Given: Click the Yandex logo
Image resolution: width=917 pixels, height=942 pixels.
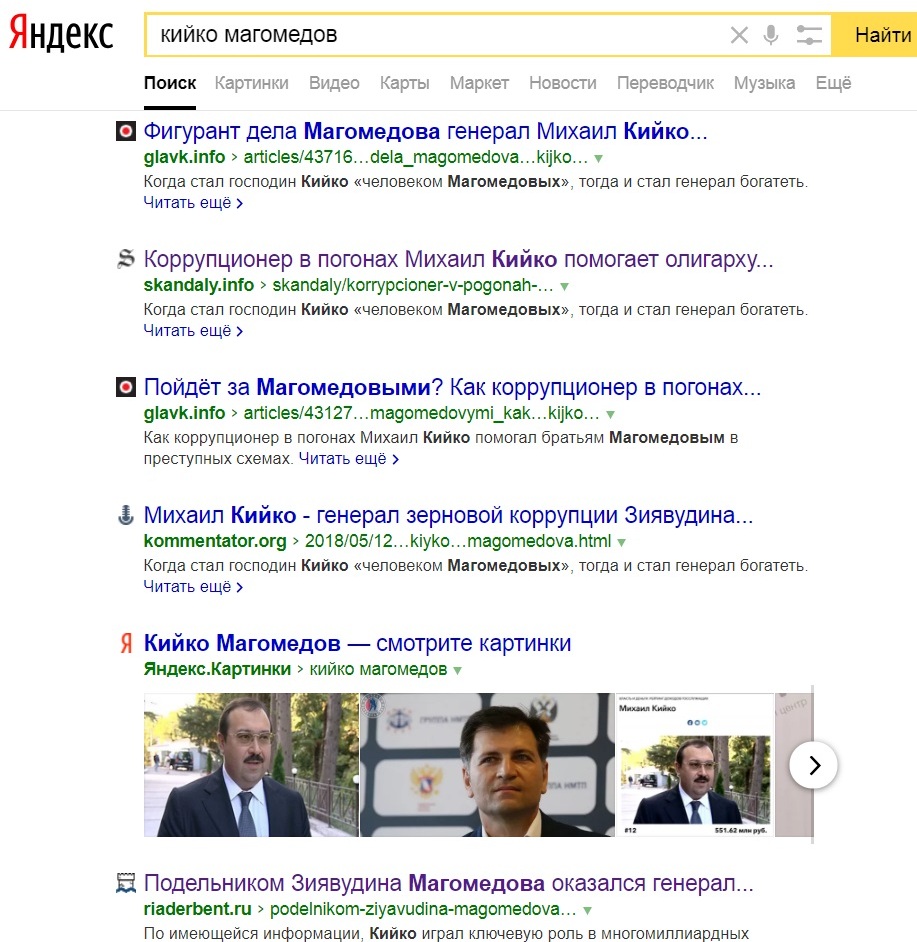Looking at the screenshot, I should click(61, 35).
